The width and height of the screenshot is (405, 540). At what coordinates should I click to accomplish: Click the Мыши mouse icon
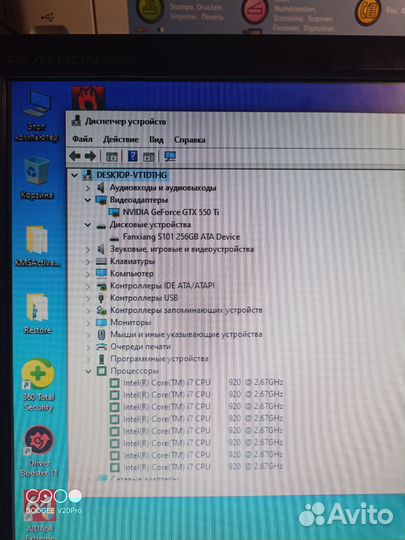coord(101,334)
